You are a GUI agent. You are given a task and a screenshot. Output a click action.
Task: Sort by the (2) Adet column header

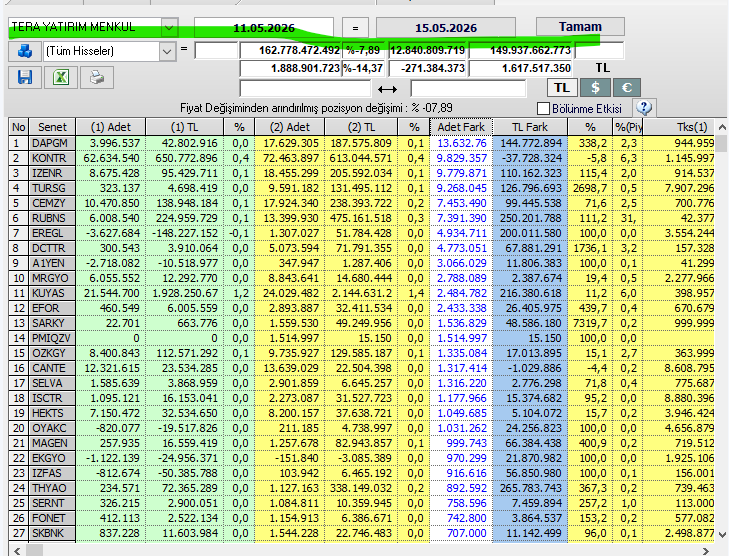(x=290, y=127)
